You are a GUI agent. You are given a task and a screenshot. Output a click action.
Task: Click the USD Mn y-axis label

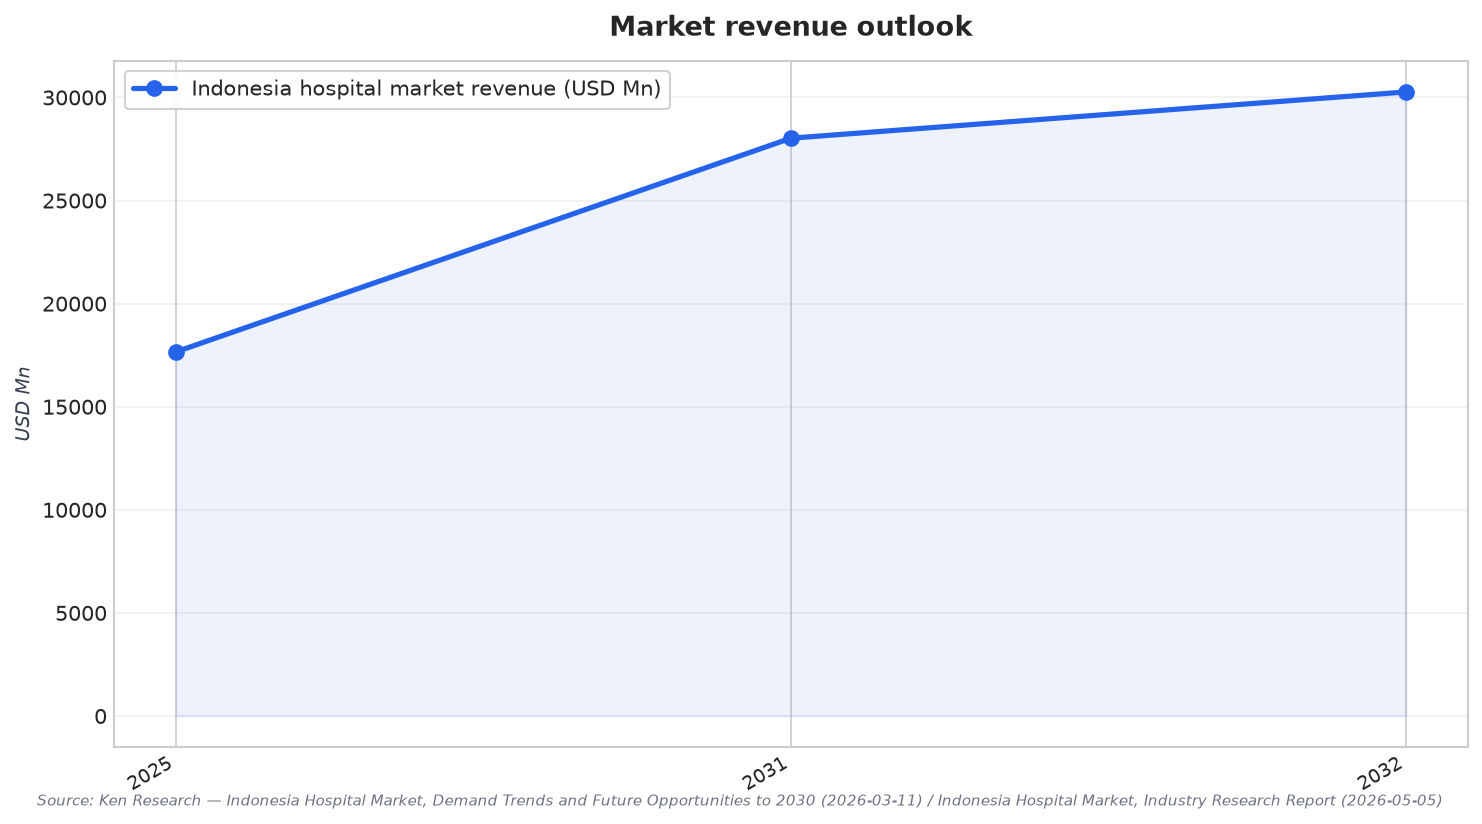[x=23, y=404]
